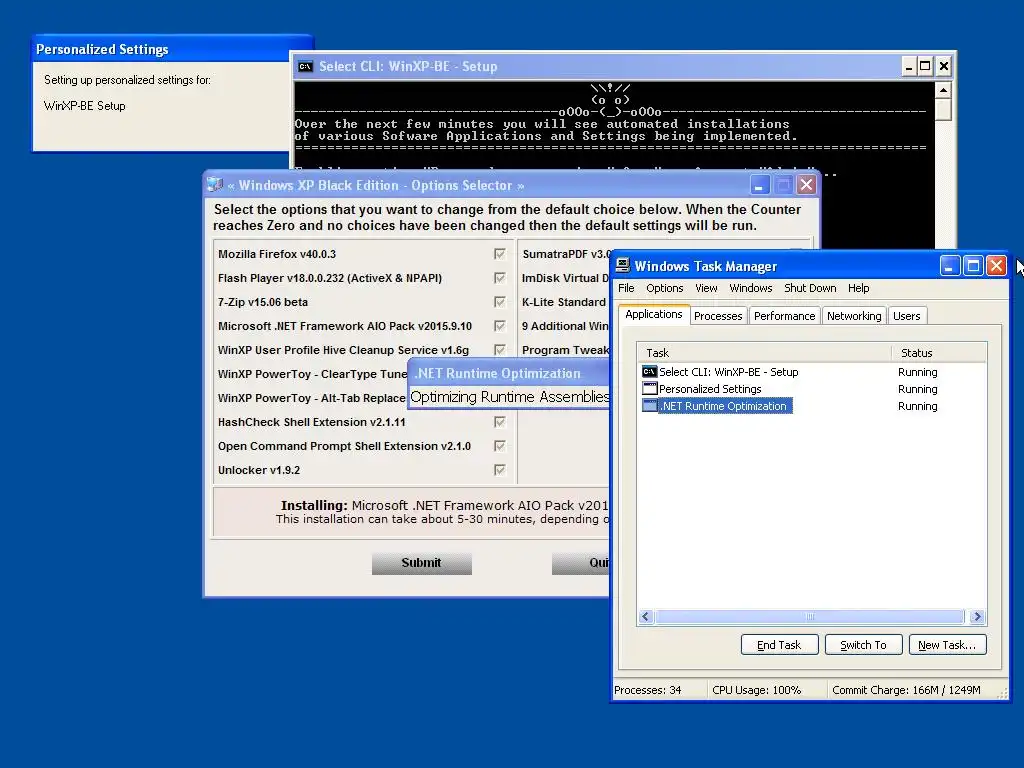Click the New Task... button
Screen dimensions: 1024x768
[x=947, y=645]
